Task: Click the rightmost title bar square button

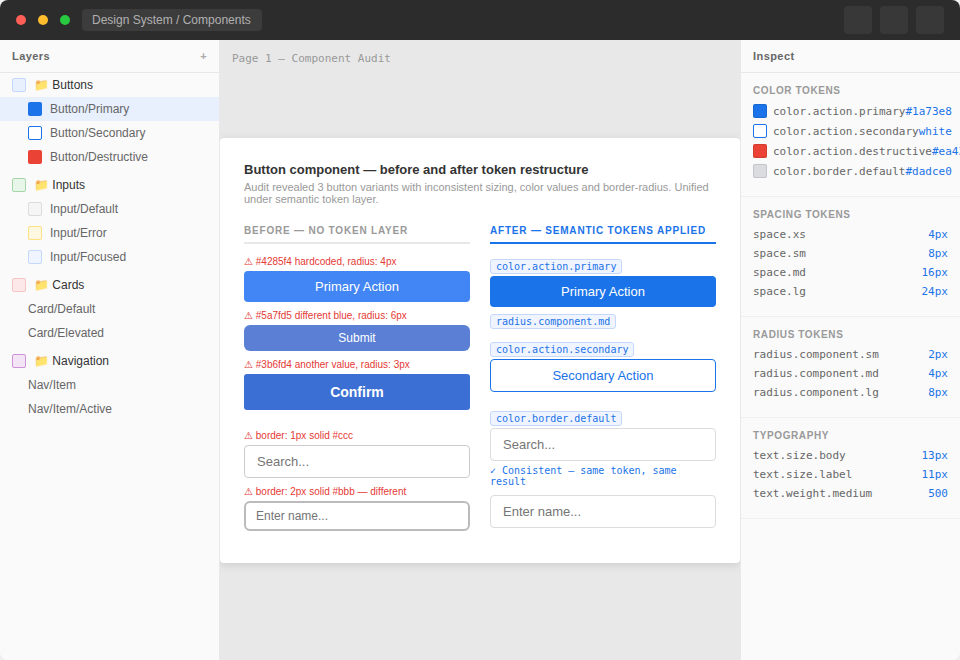Action: click(x=929, y=20)
